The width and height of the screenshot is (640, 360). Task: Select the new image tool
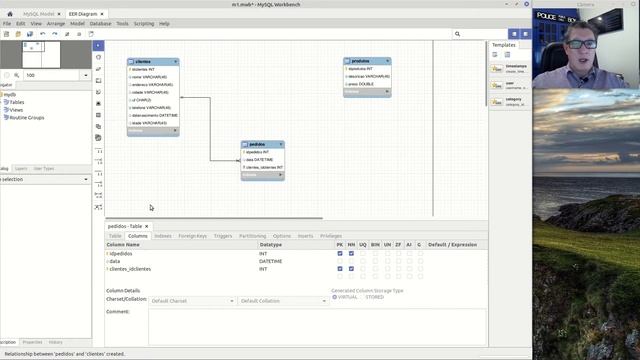[98, 104]
